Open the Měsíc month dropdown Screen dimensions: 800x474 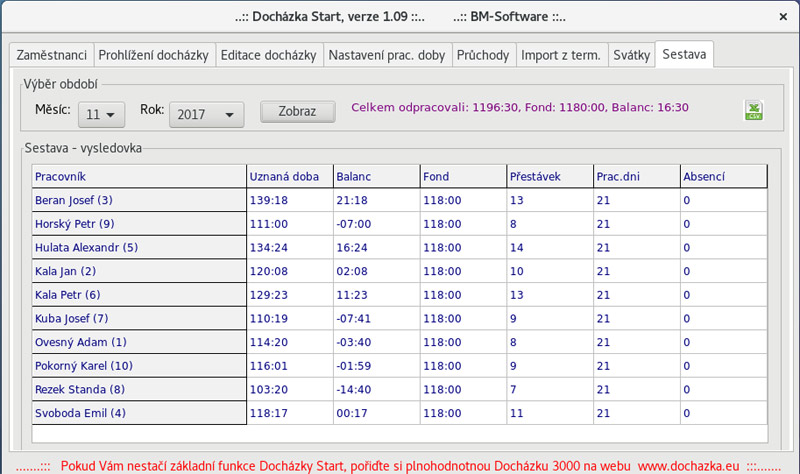100,114
